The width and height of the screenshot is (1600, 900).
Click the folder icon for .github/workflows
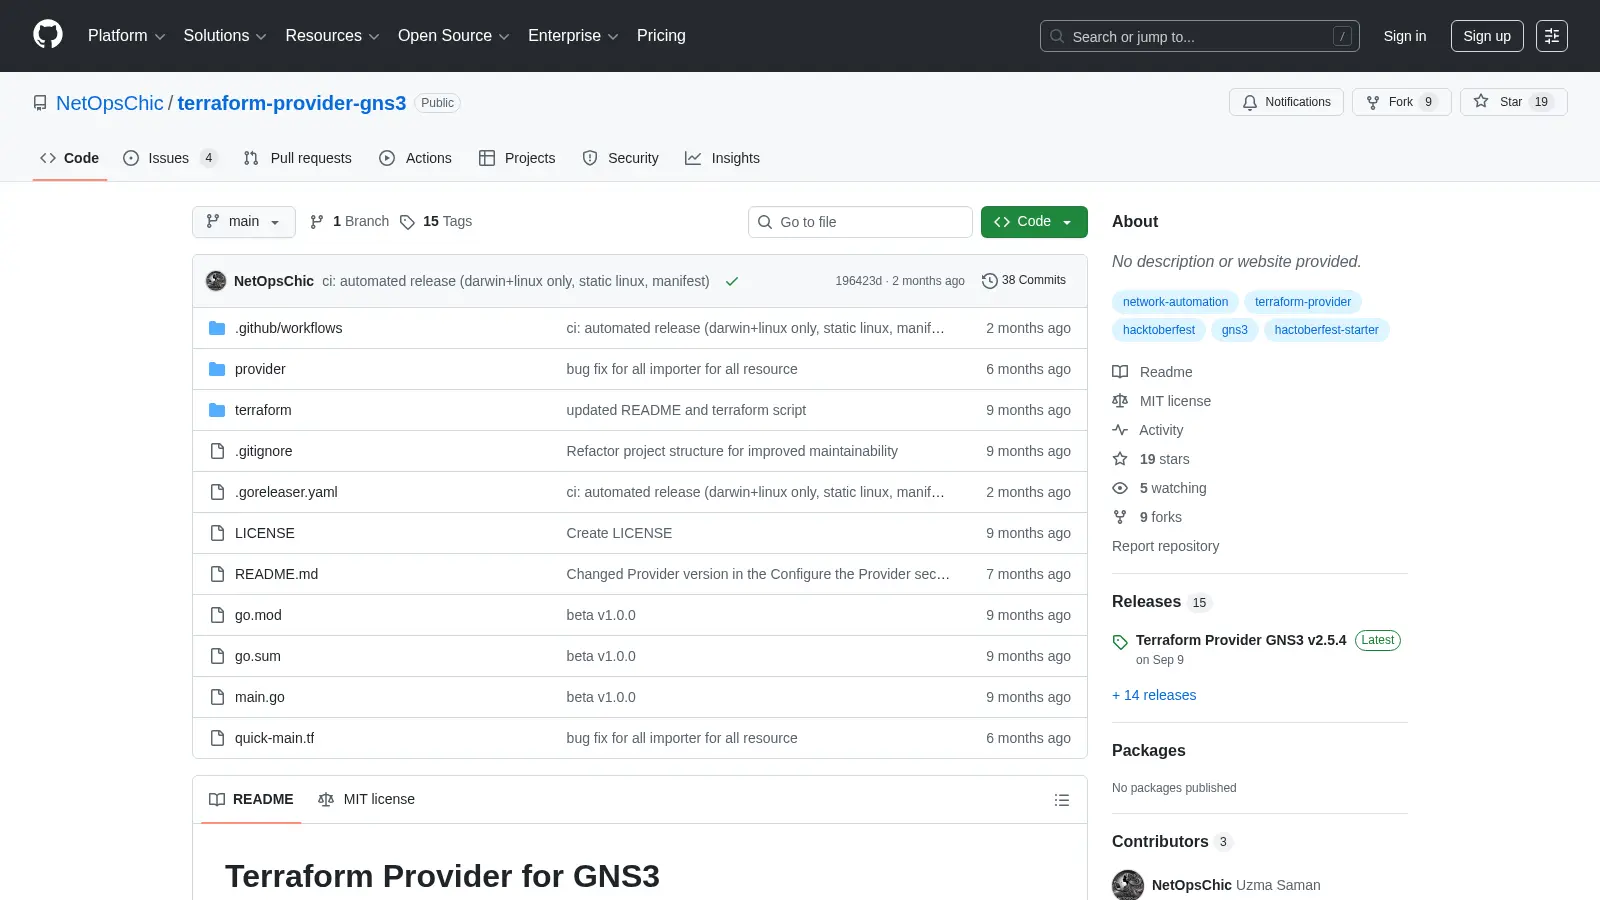pos(217,328)
